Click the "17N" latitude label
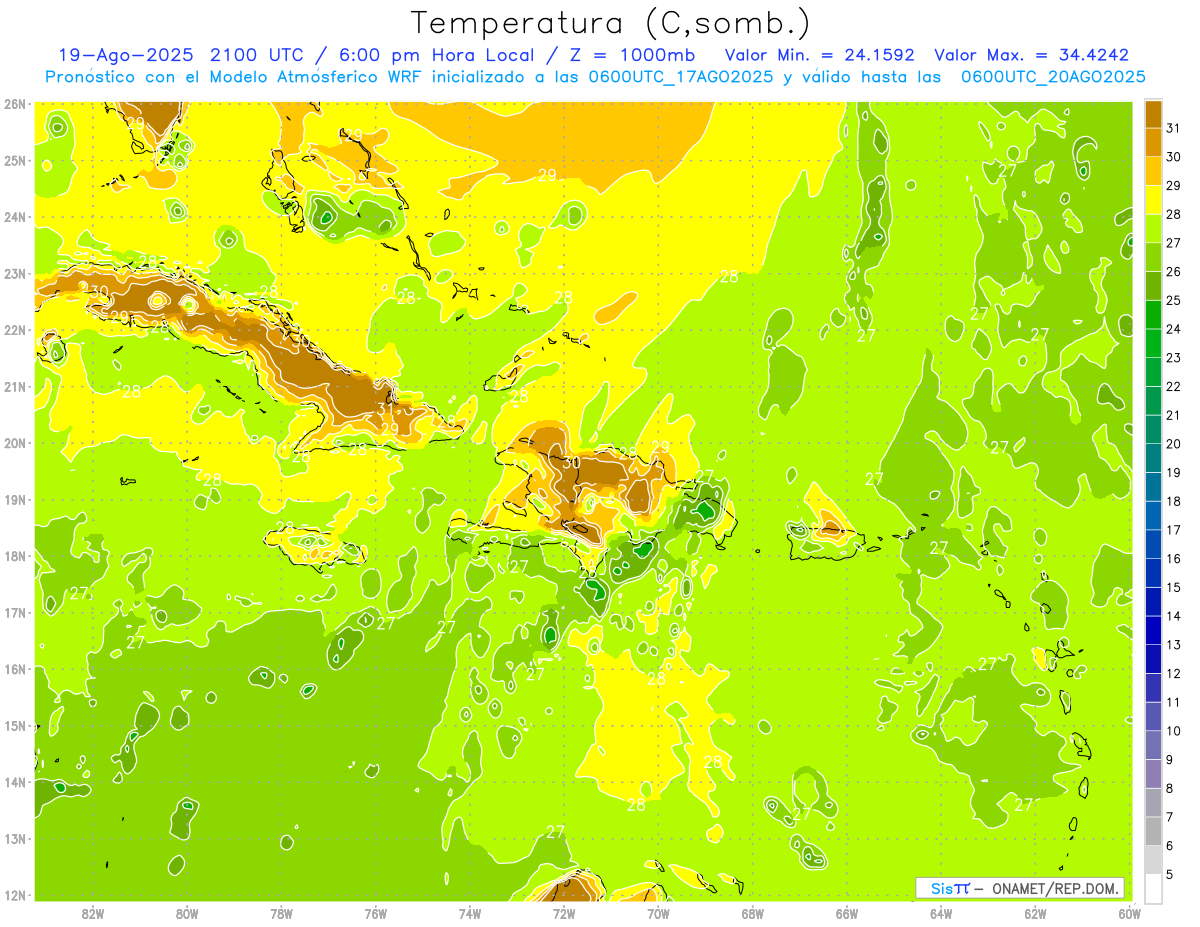The height and width of the screenshot is (927, 1200). coord(15,613)
